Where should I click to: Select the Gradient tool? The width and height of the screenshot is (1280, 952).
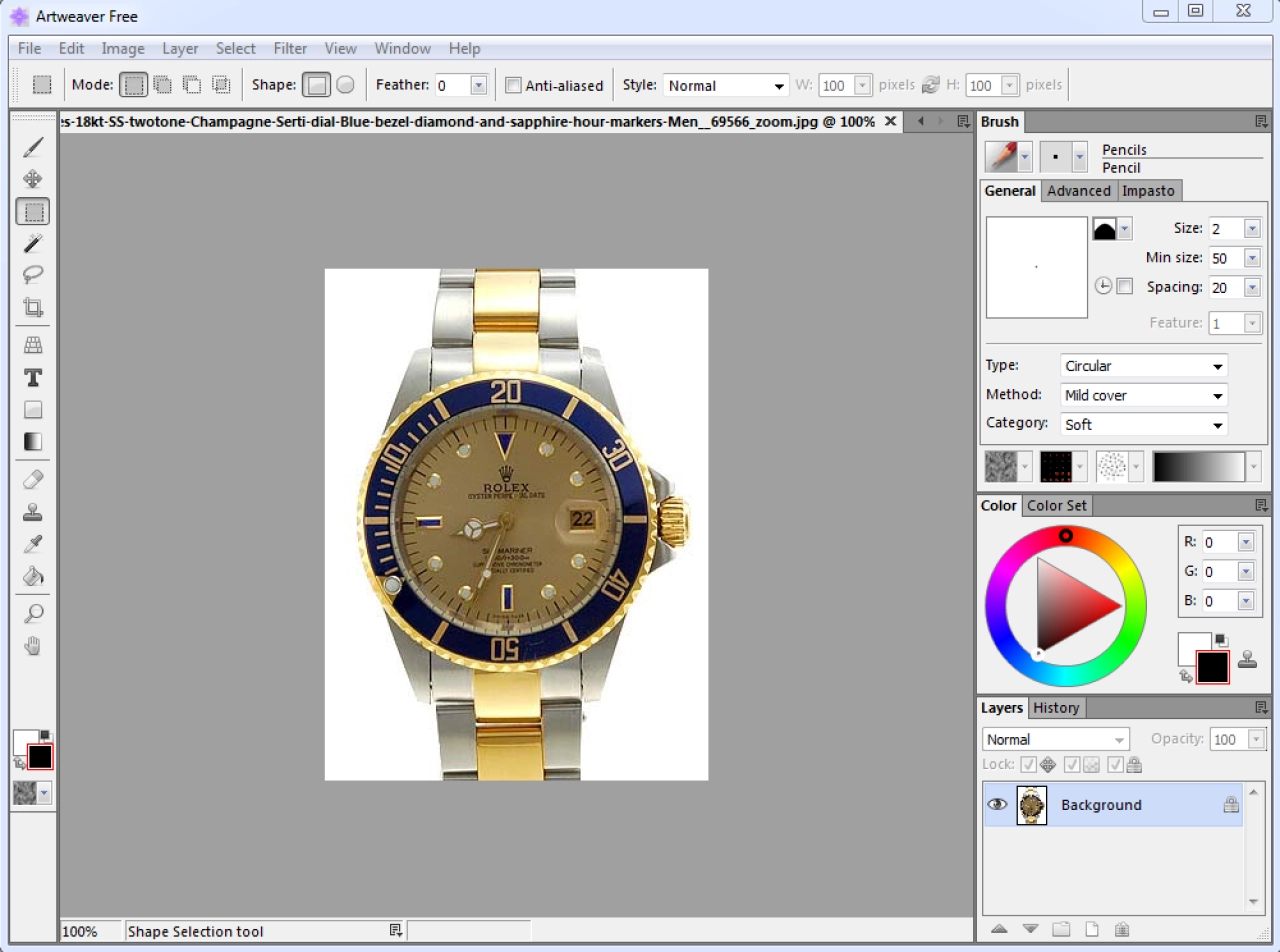point(33,441)
